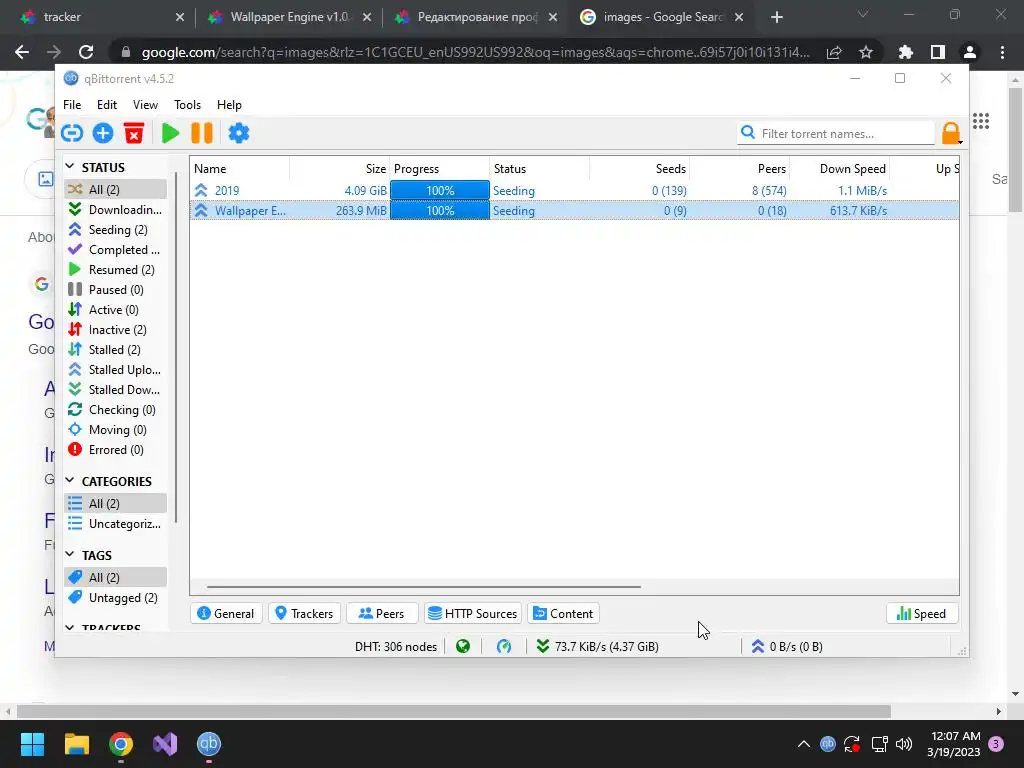Image resolution: width=1024 pixels, height=768 pixels.
Task: Open the Edit menu
Action: pyautogui.click(x=106, y=104)
